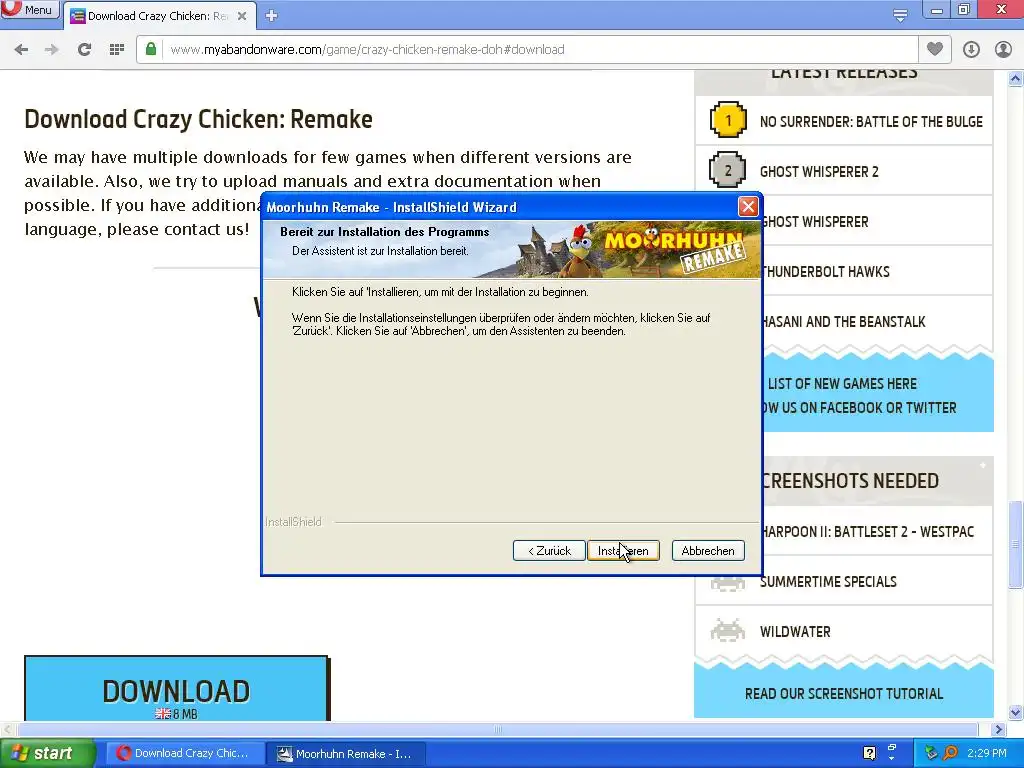The height and width of the screenshot is (768, 1024).
Task: Open the list of new games here link
Action: 842,384
